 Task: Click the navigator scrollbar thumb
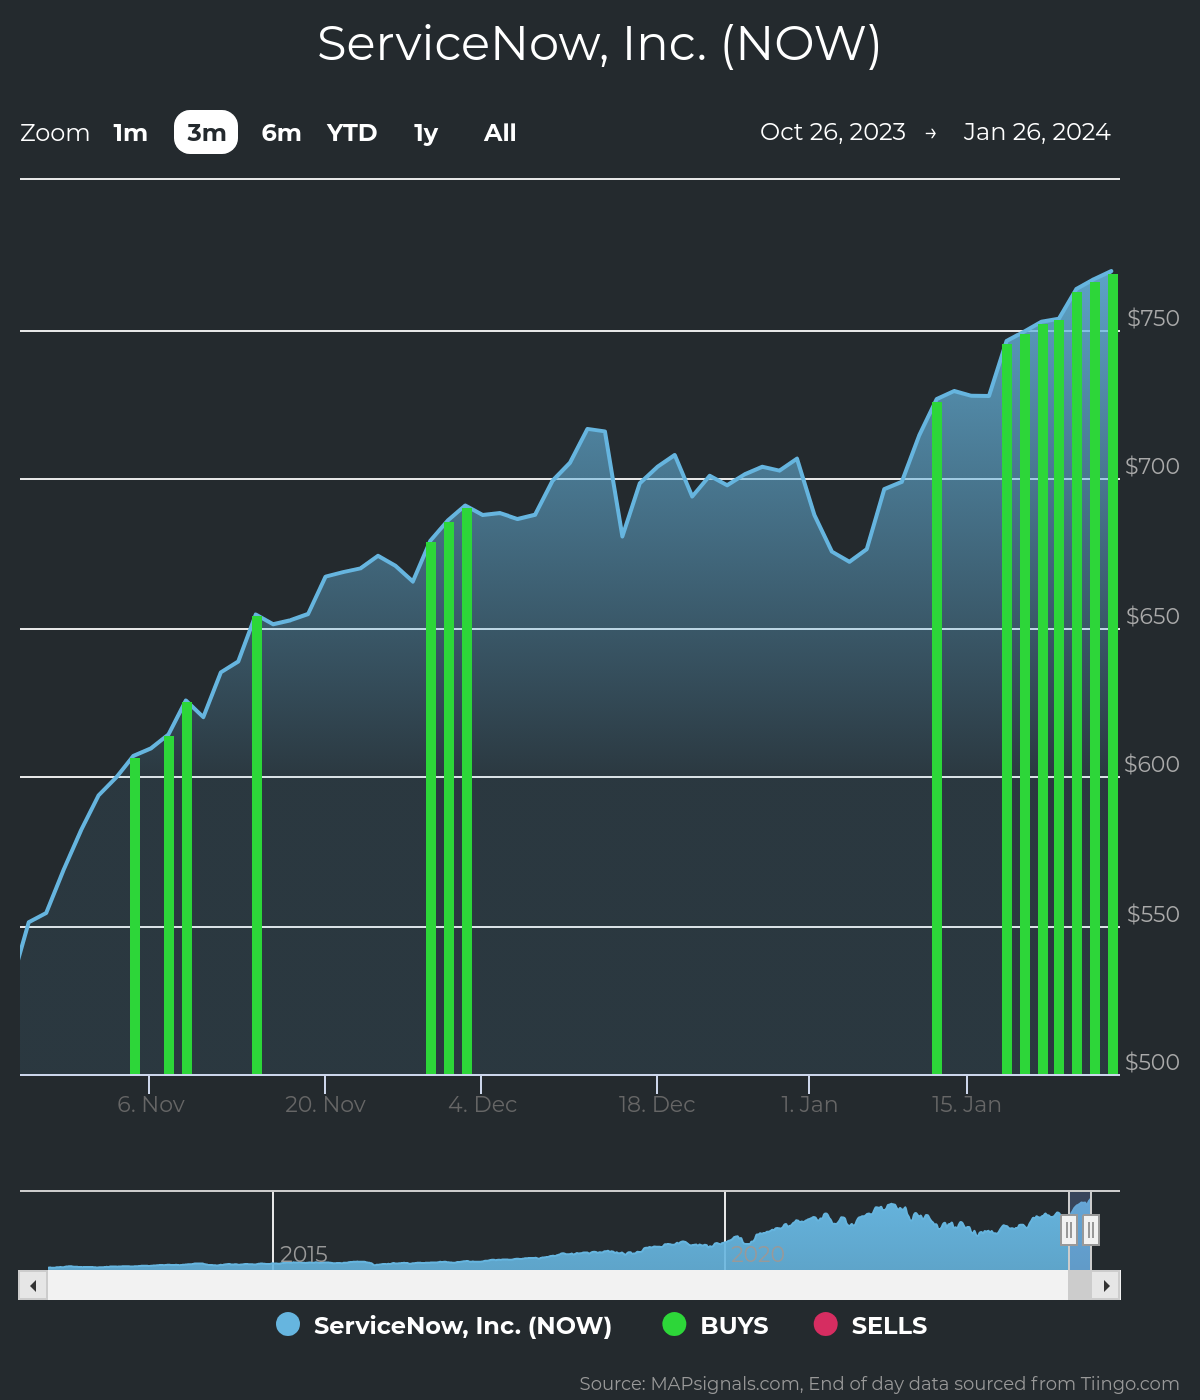1080,1285
